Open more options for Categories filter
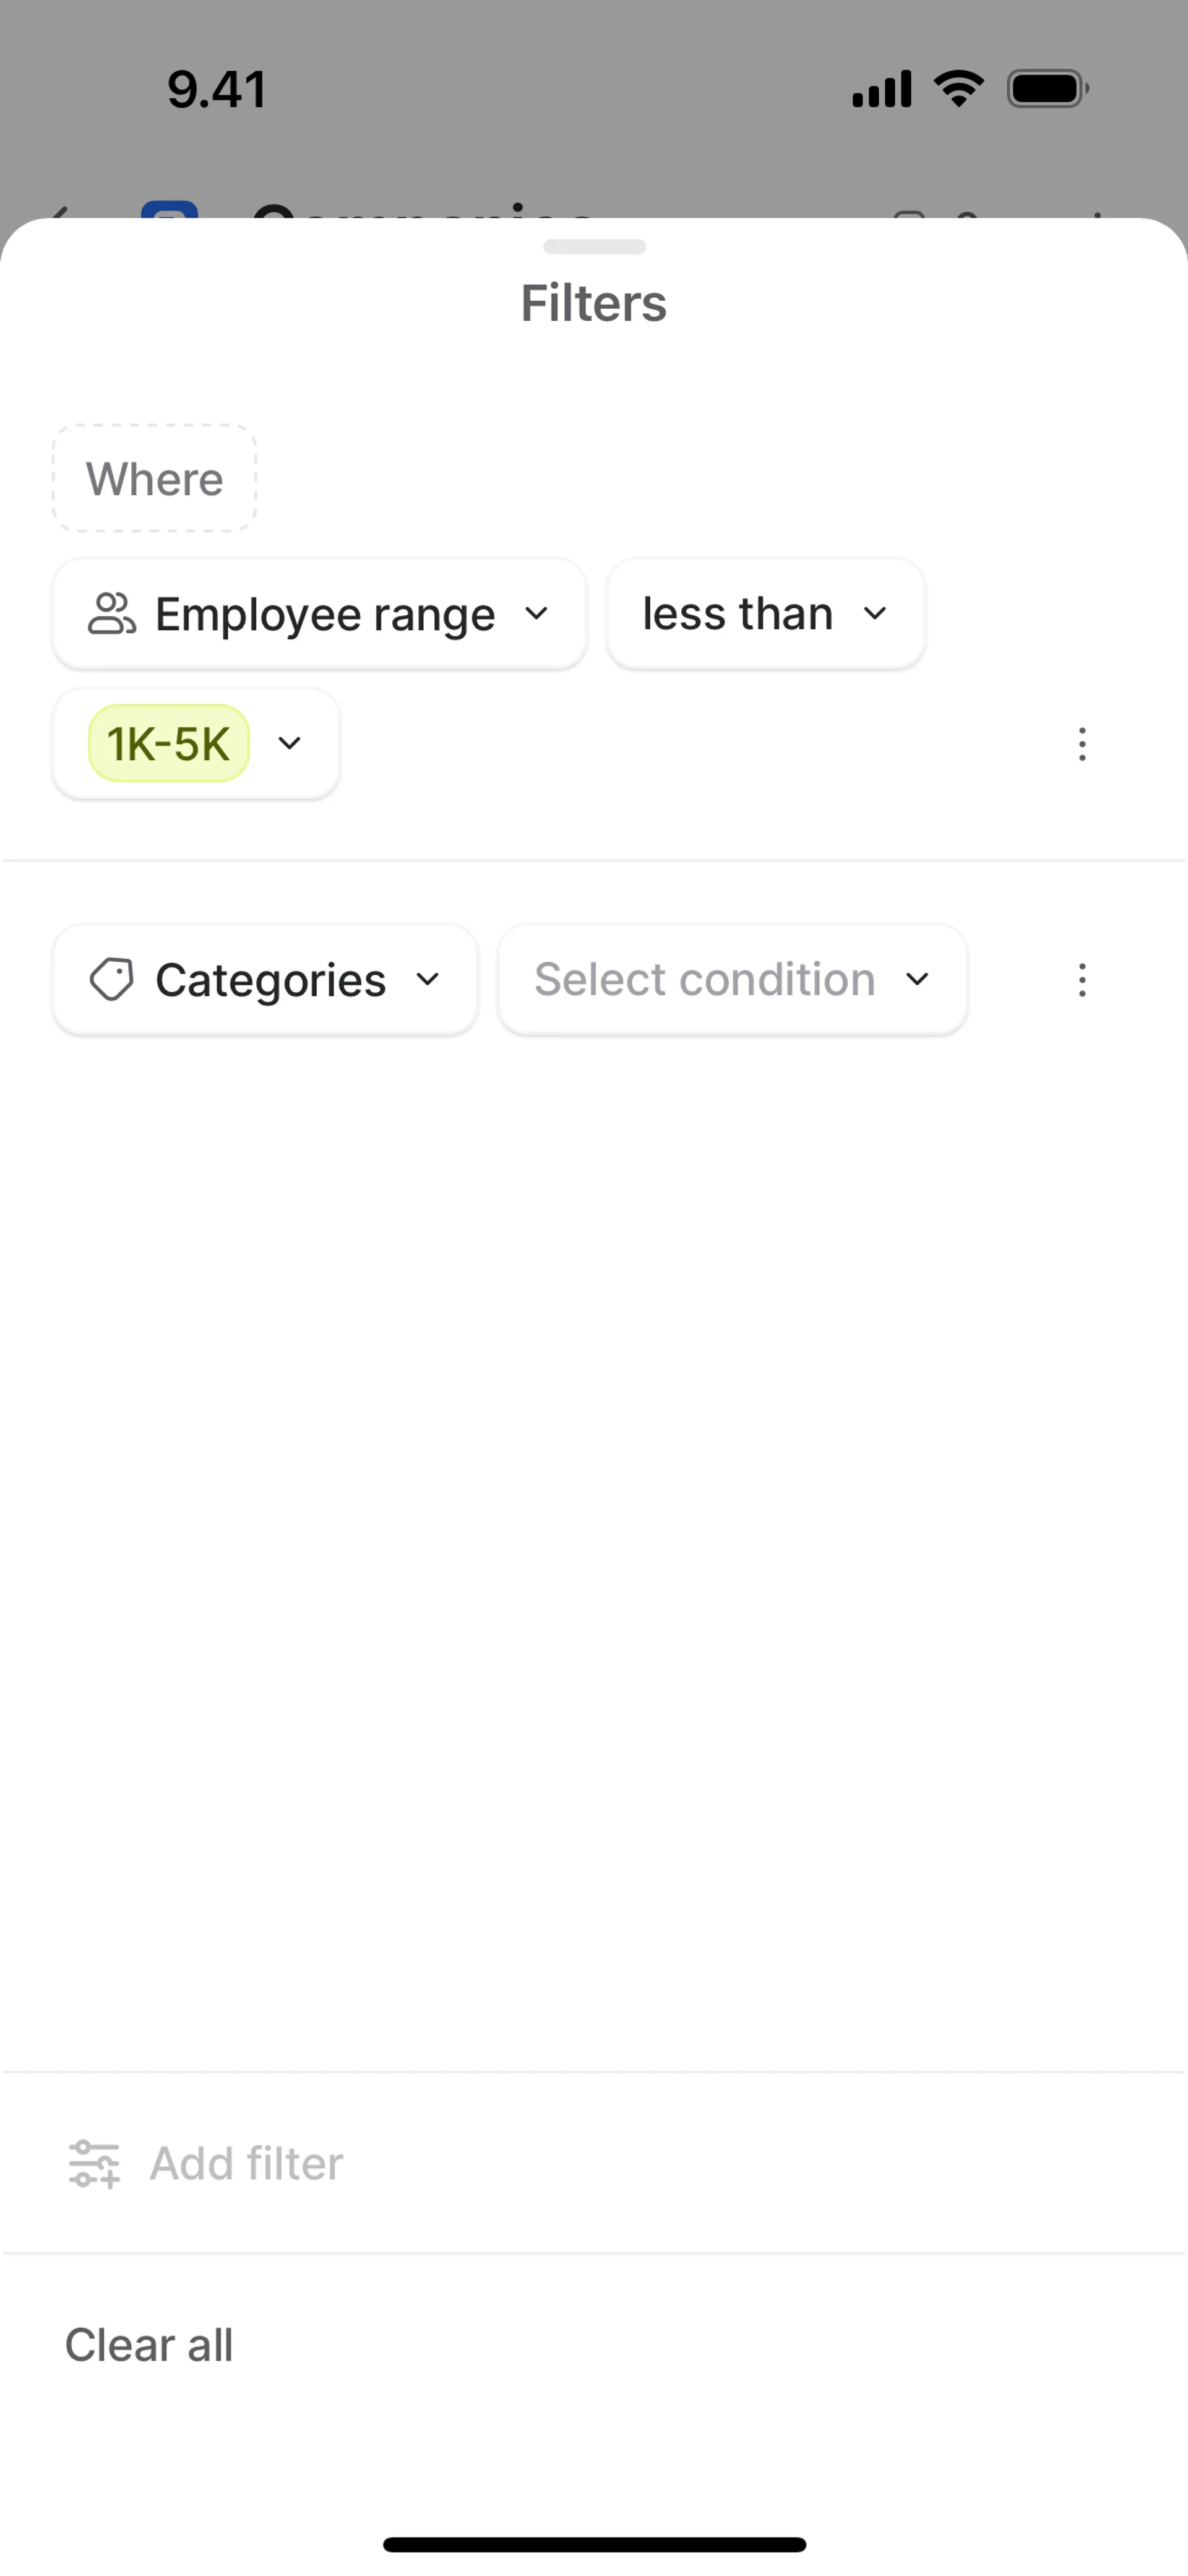The height and width of the screenshot is (2576, 1188). (x=1082, y=980)
